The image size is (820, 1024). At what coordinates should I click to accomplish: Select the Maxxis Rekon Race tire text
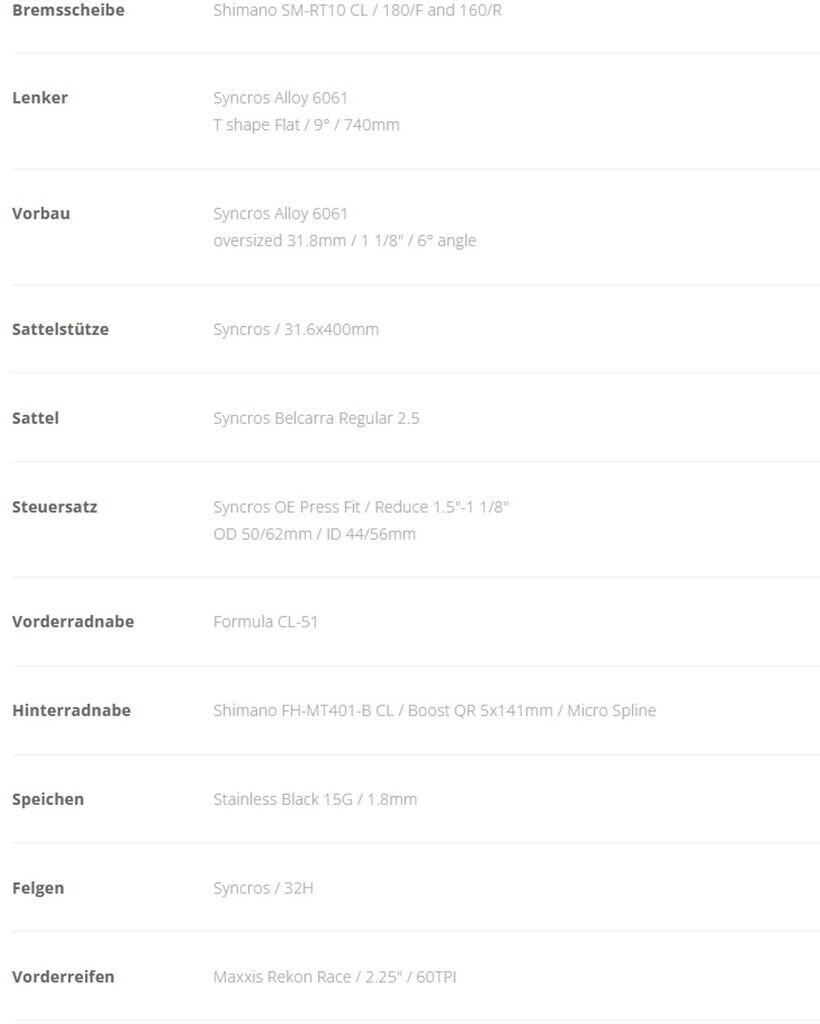(x=334, y=977)
